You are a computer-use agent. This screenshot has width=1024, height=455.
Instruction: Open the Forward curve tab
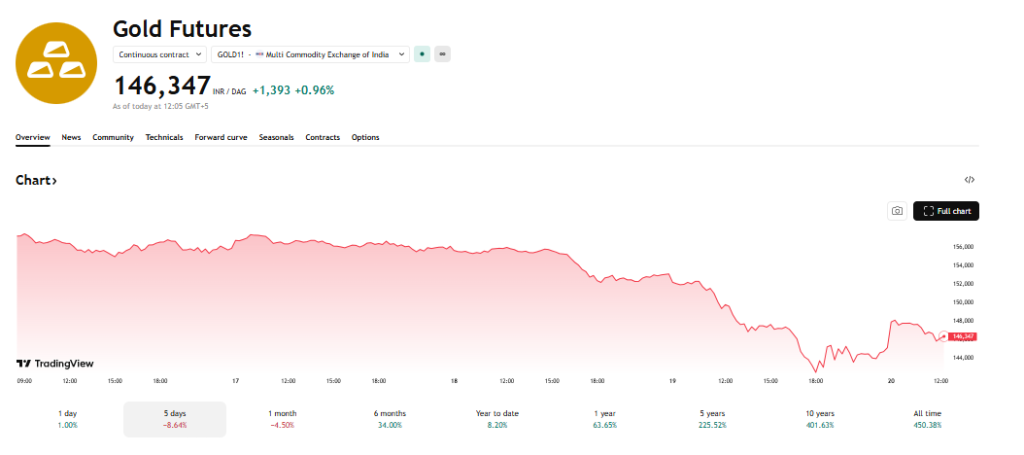221,137
